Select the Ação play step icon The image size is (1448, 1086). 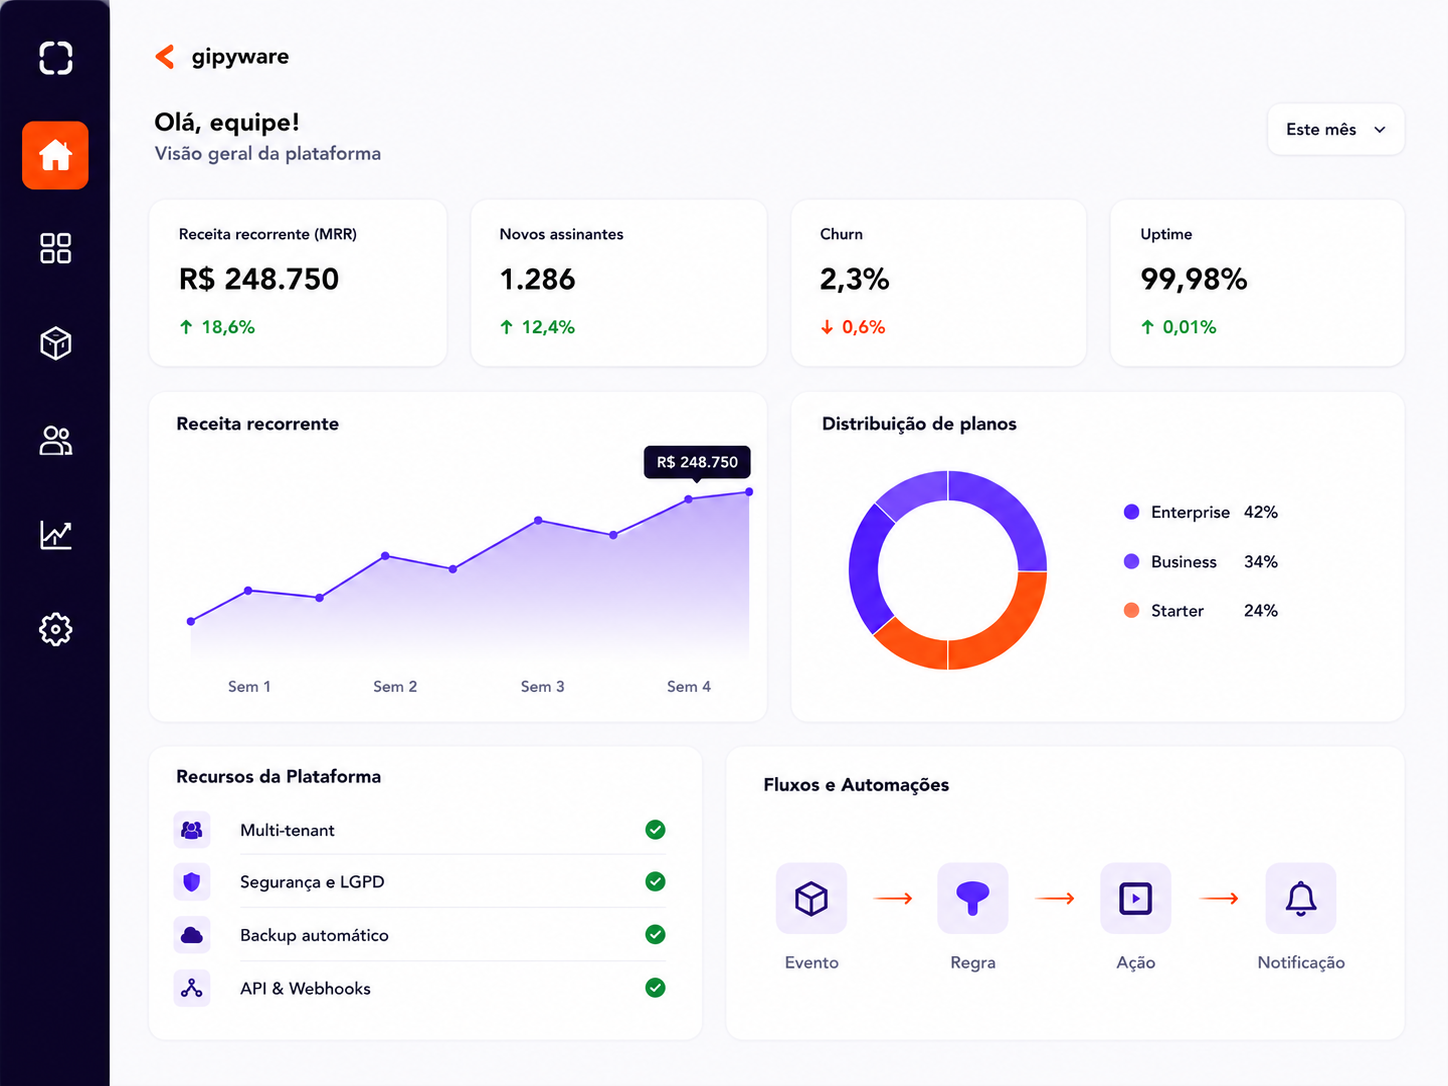click(x=1136, y=898)
